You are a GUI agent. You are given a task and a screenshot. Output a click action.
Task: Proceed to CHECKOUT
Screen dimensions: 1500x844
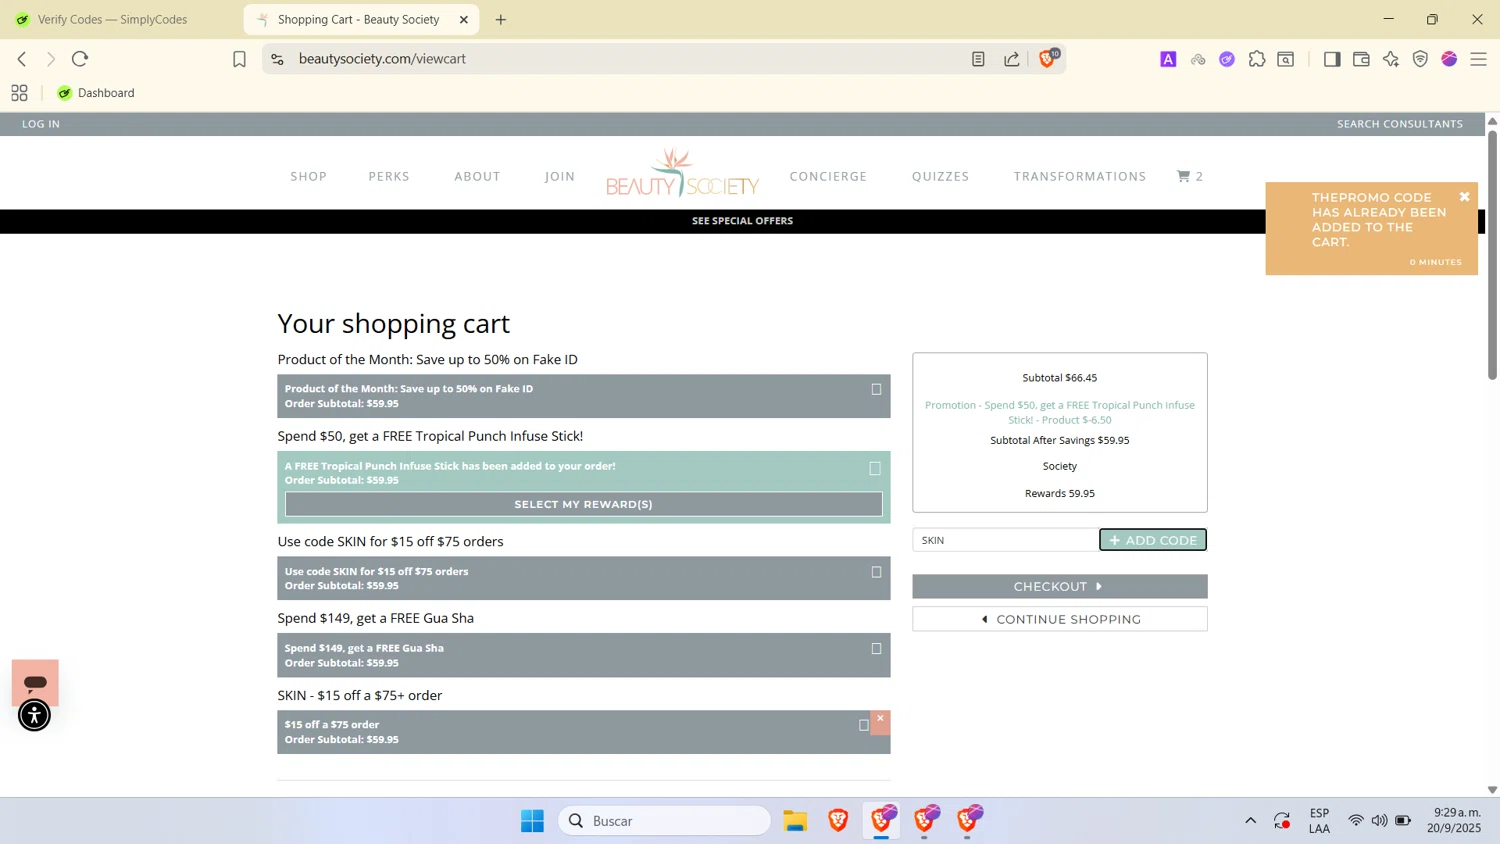[1059, 586]
